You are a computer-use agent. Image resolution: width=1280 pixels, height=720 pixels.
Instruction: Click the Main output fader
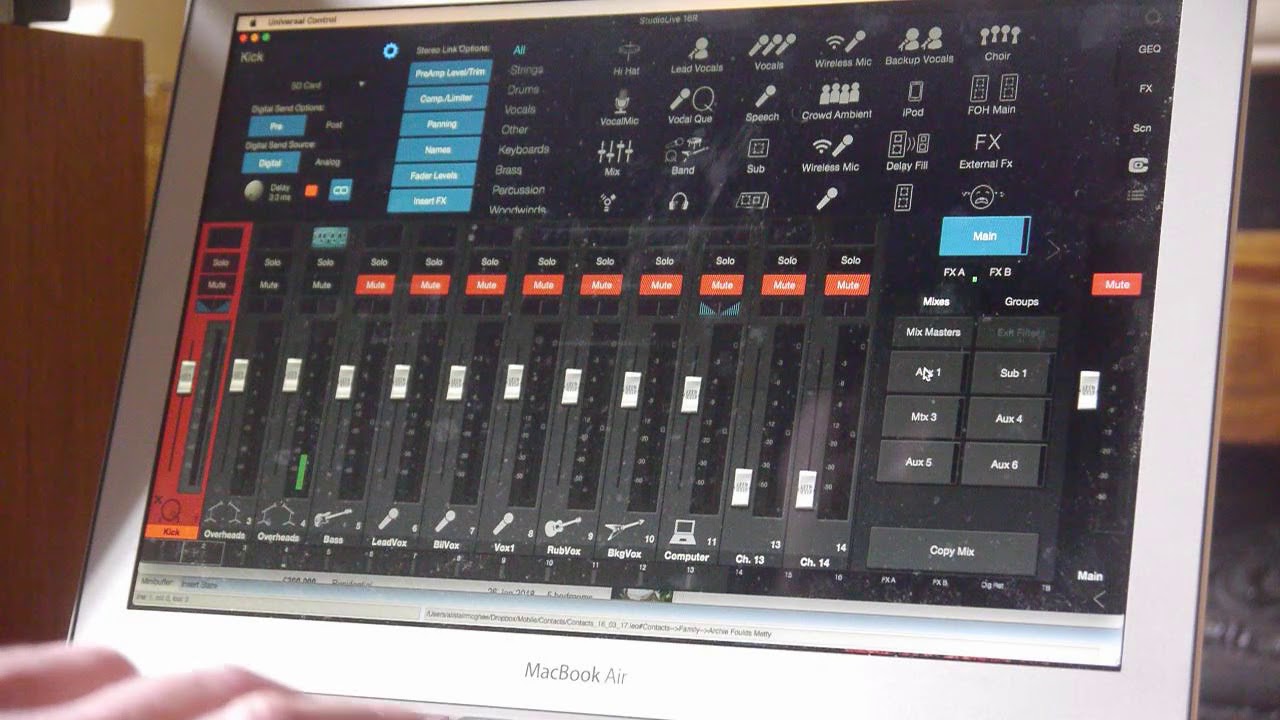click(x=1089, y=390)
